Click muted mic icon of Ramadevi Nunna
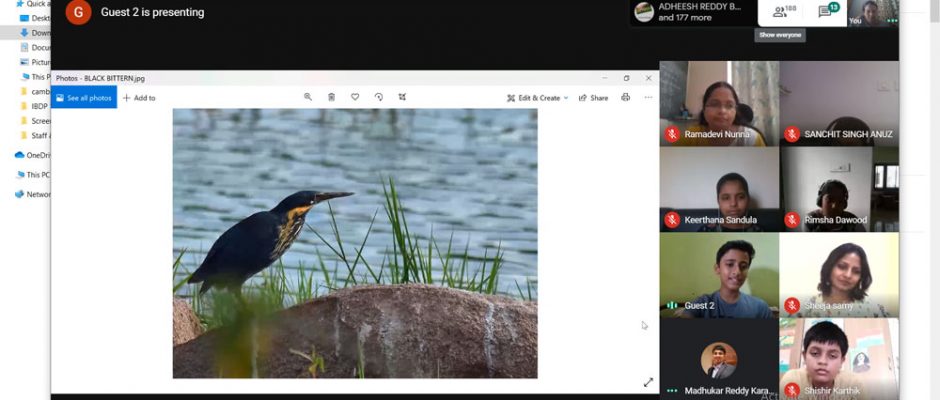940x400 pixels. coord(672,134)
